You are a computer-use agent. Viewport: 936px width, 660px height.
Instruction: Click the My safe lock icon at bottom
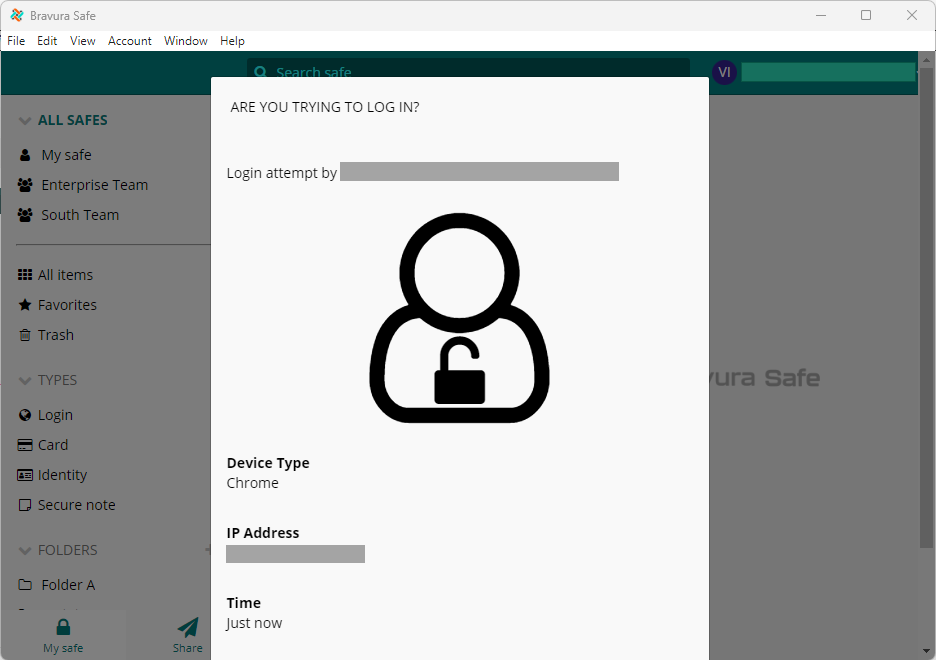(x=62, y=625)
